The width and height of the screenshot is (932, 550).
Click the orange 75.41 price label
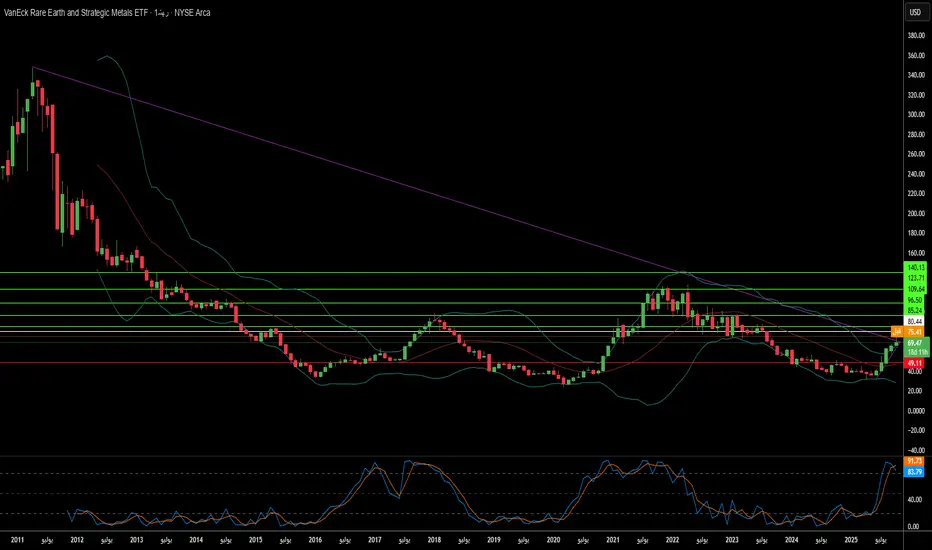(x=913, y=332)
